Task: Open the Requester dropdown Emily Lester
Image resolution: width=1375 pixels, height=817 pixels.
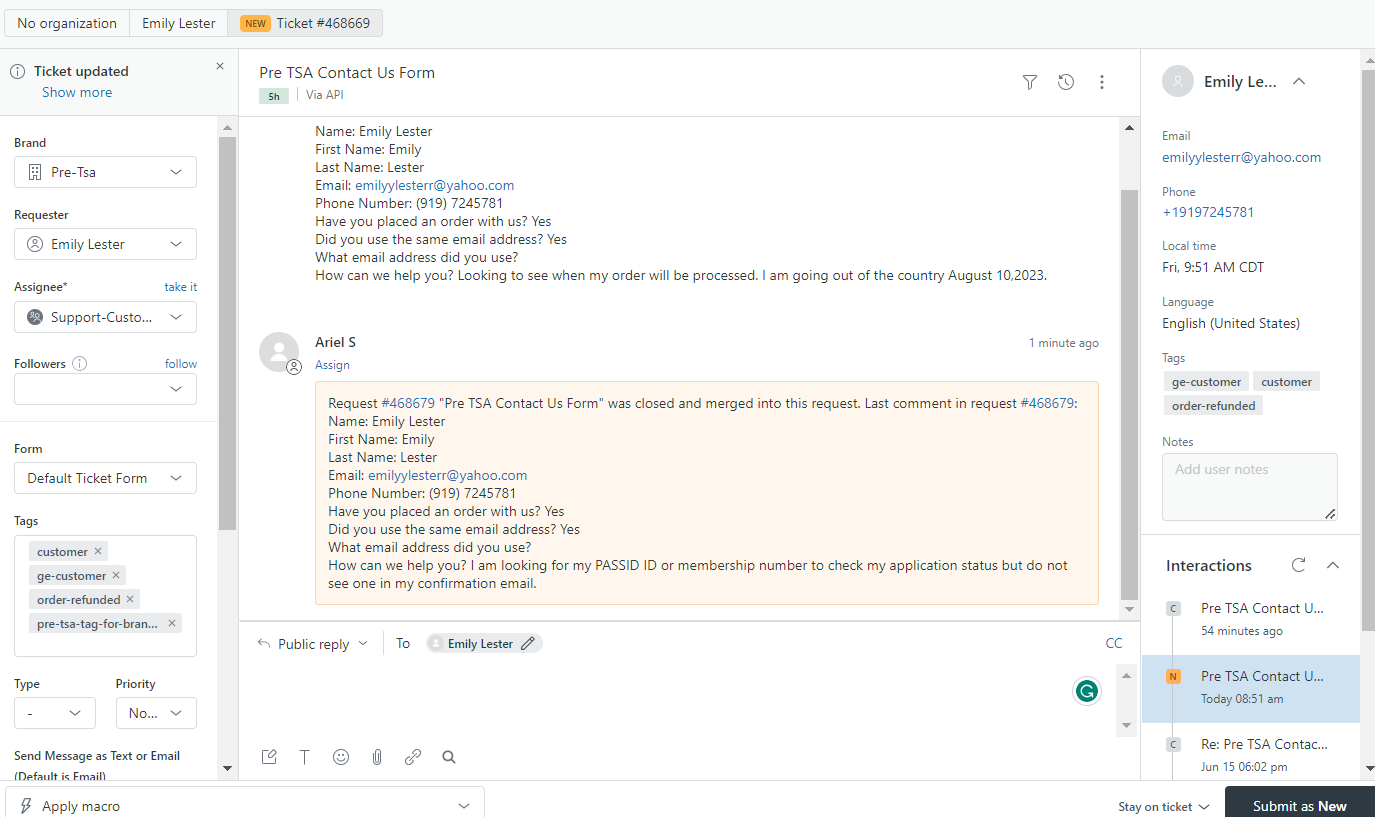Action: click(x=105, y=244)
